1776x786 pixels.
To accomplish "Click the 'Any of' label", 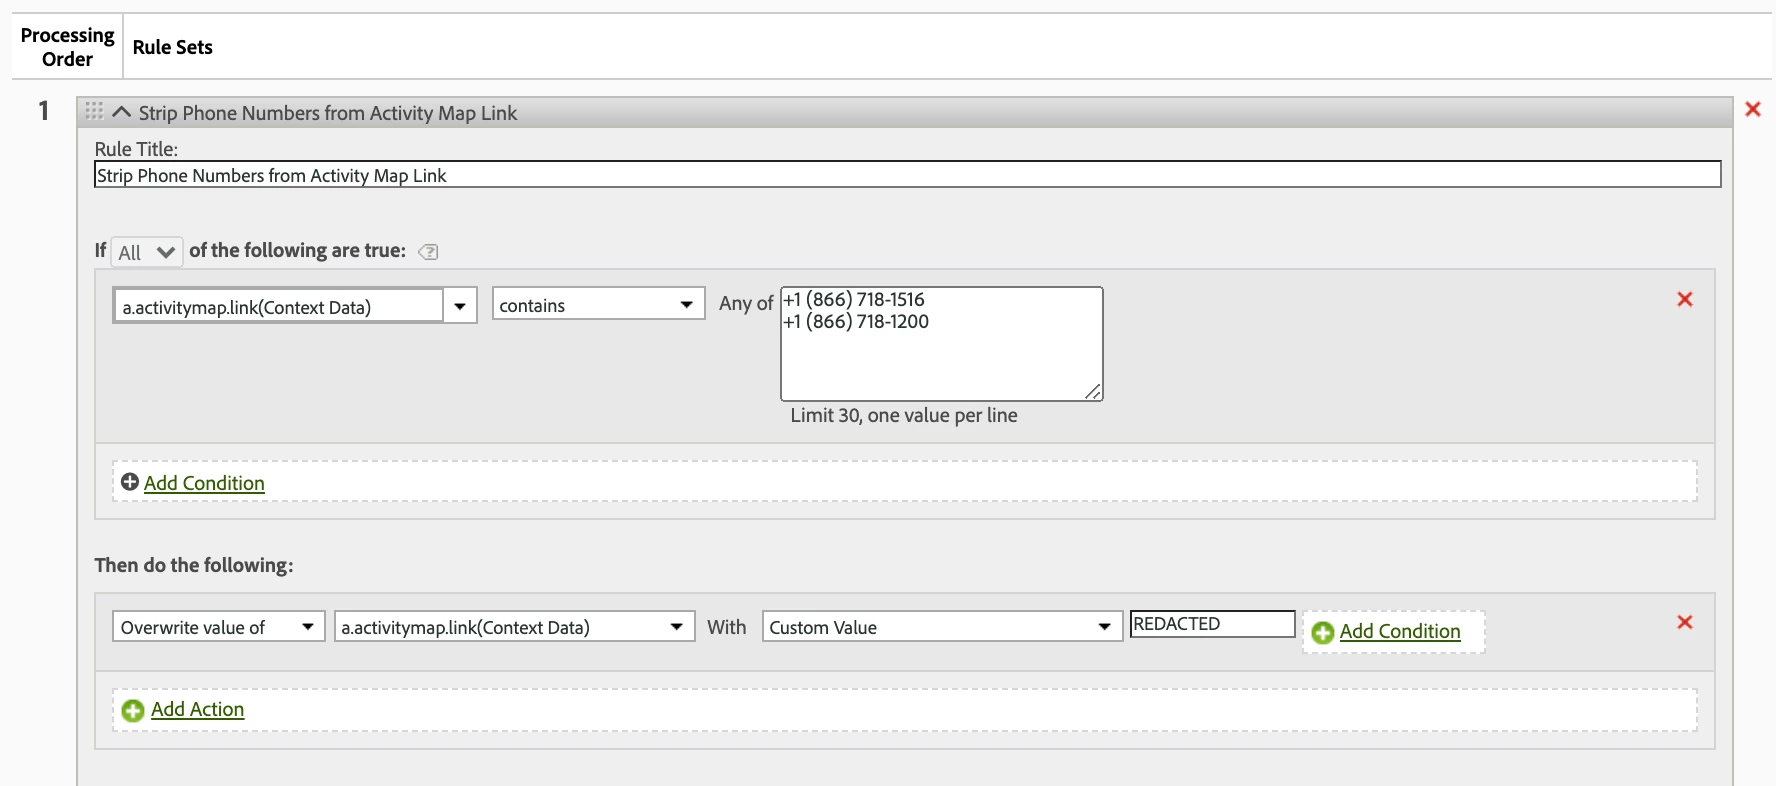I will [x=746, y=303].
